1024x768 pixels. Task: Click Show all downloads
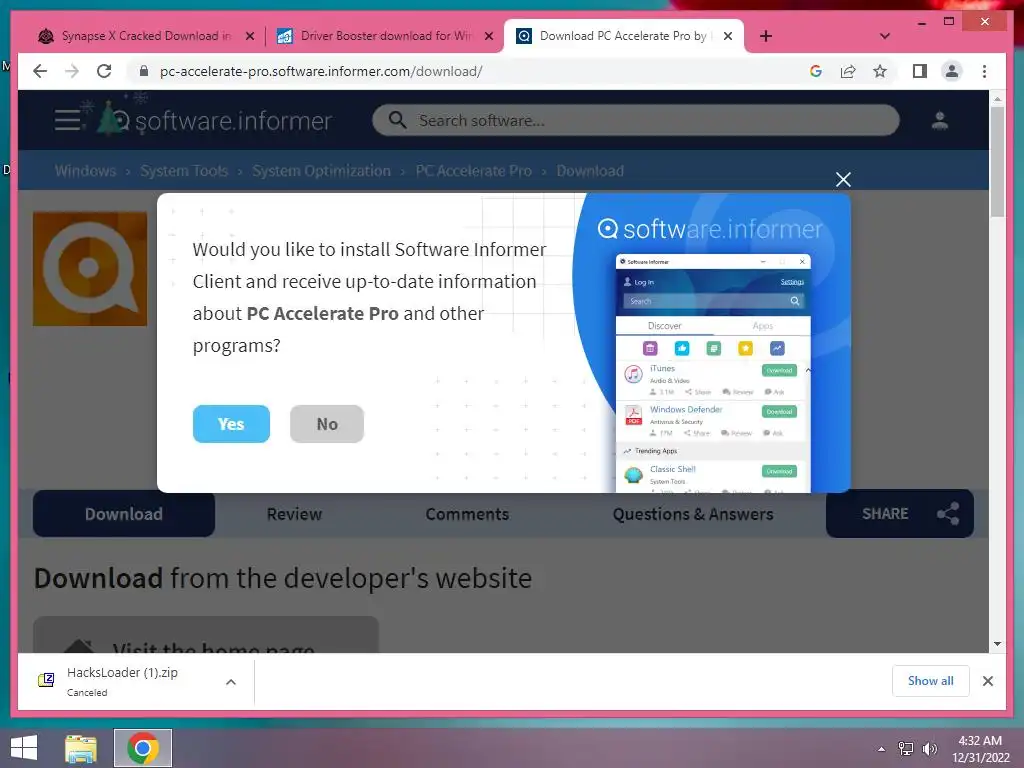931,680
